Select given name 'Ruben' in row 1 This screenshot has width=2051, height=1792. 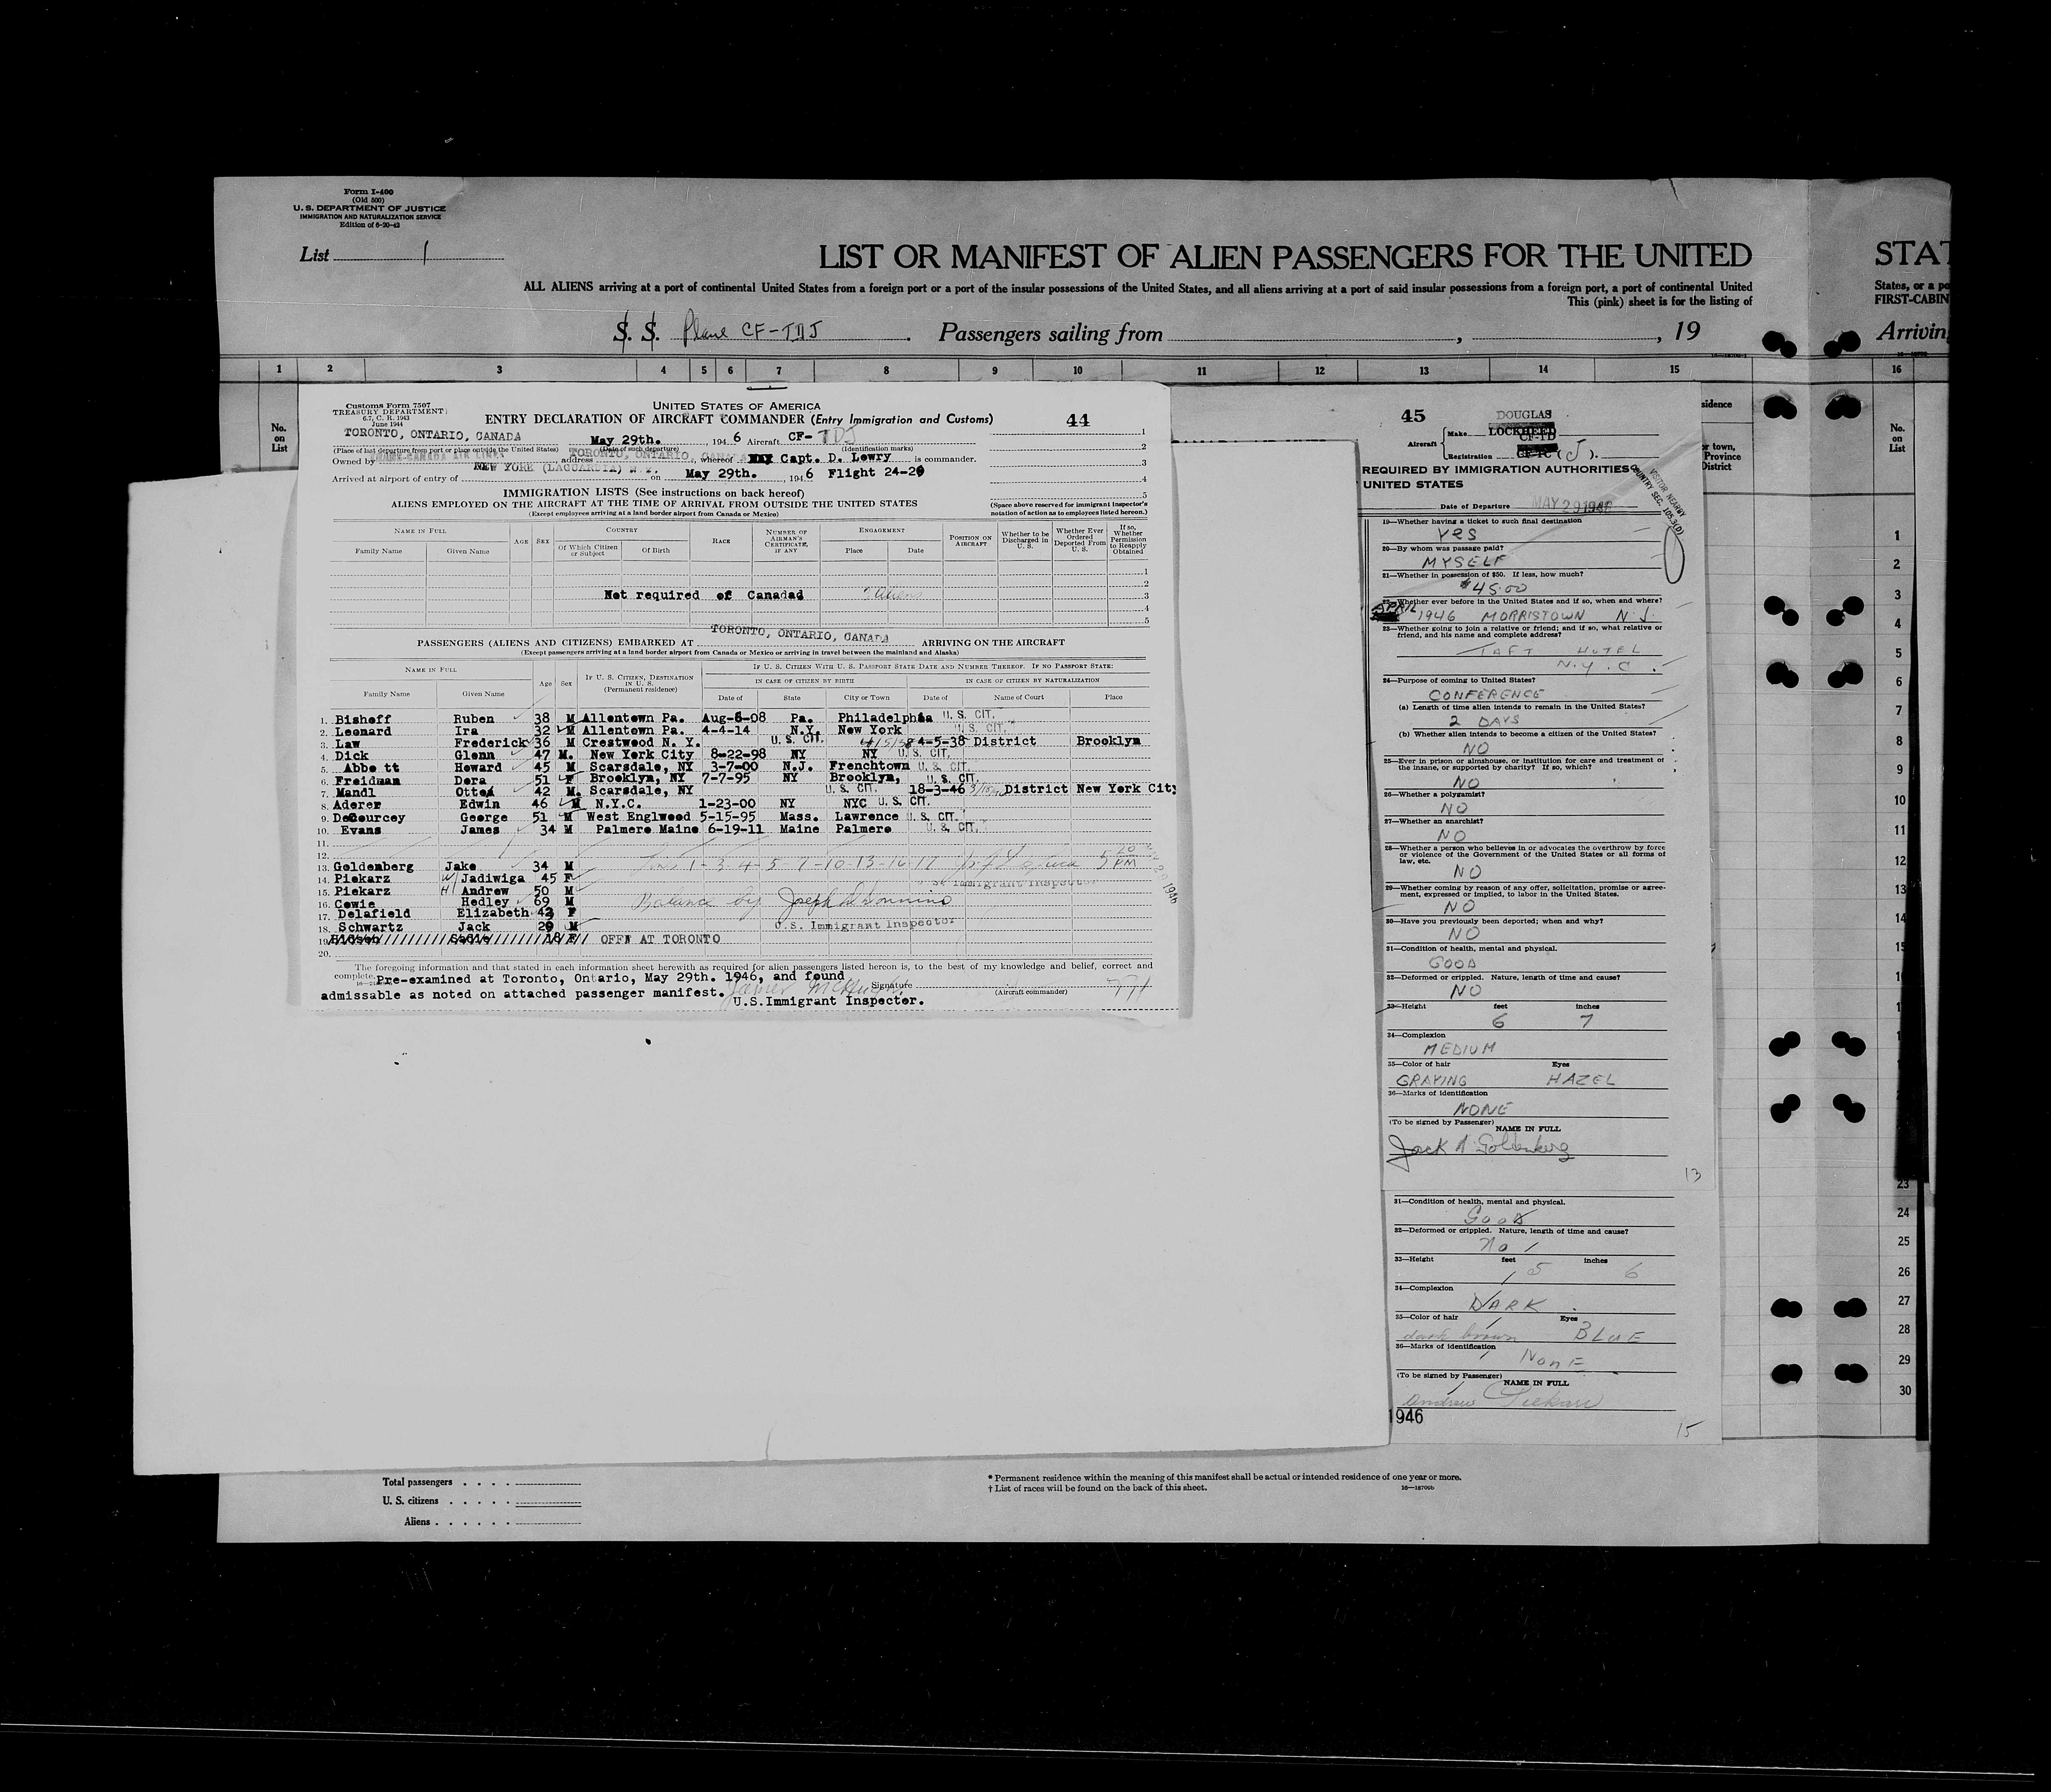(474, 719)
